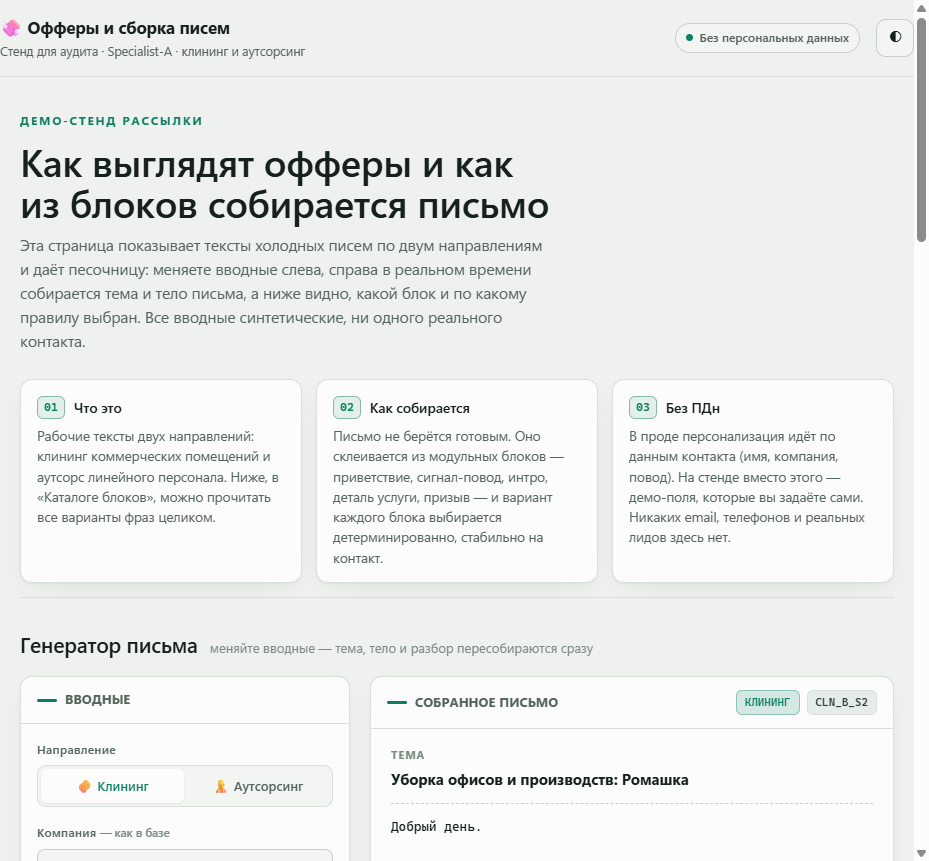Click the 'Без персональных данных' badge
The image size is (929, 861).
[767, 38]
